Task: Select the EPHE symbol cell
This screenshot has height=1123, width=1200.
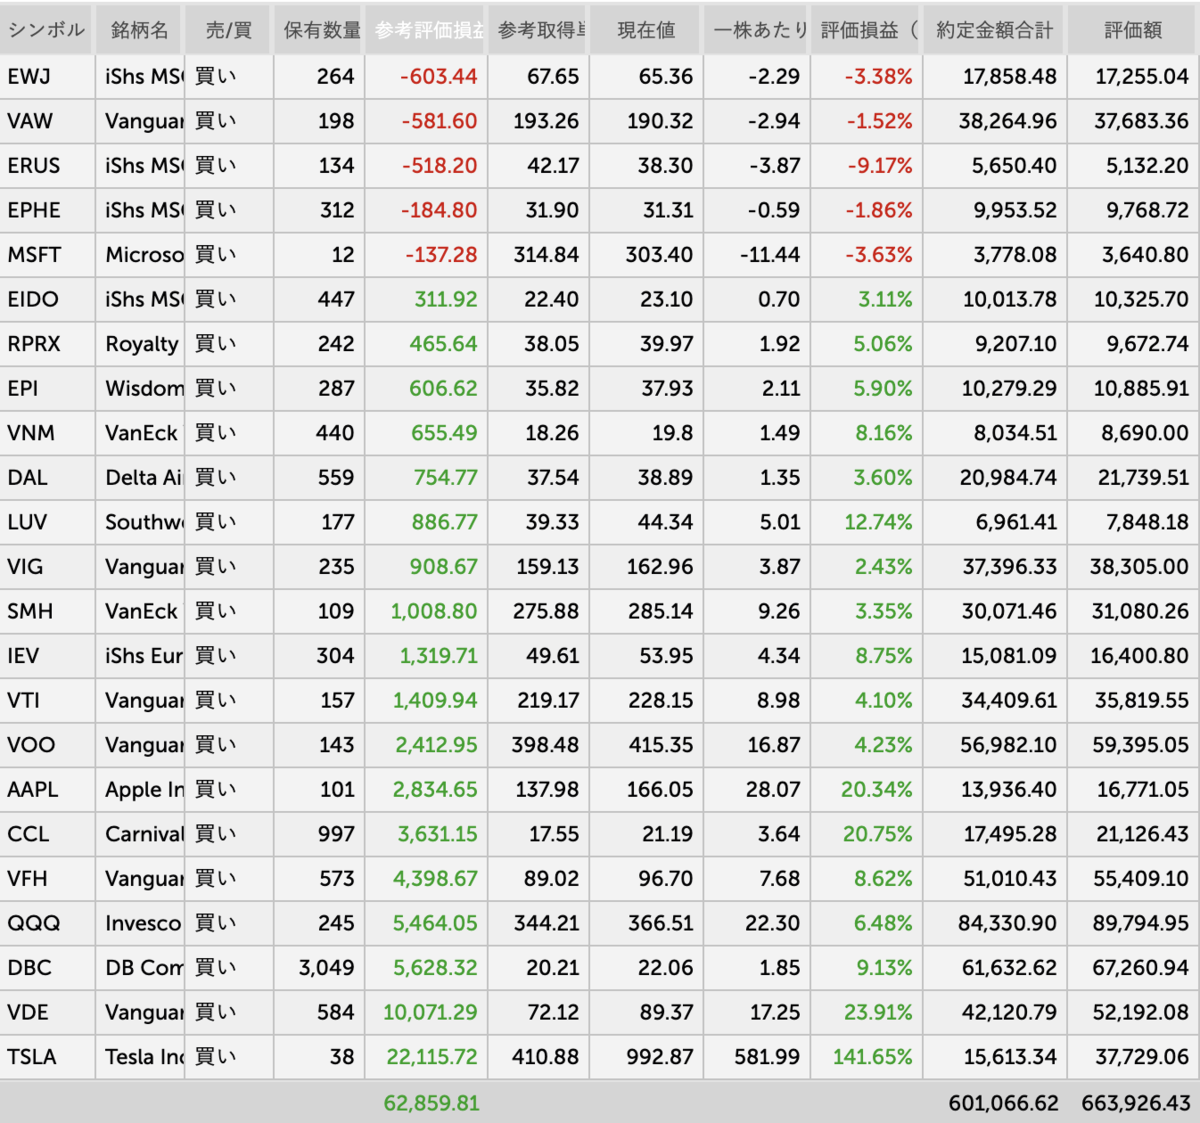Action: click(x=47, y=210)
